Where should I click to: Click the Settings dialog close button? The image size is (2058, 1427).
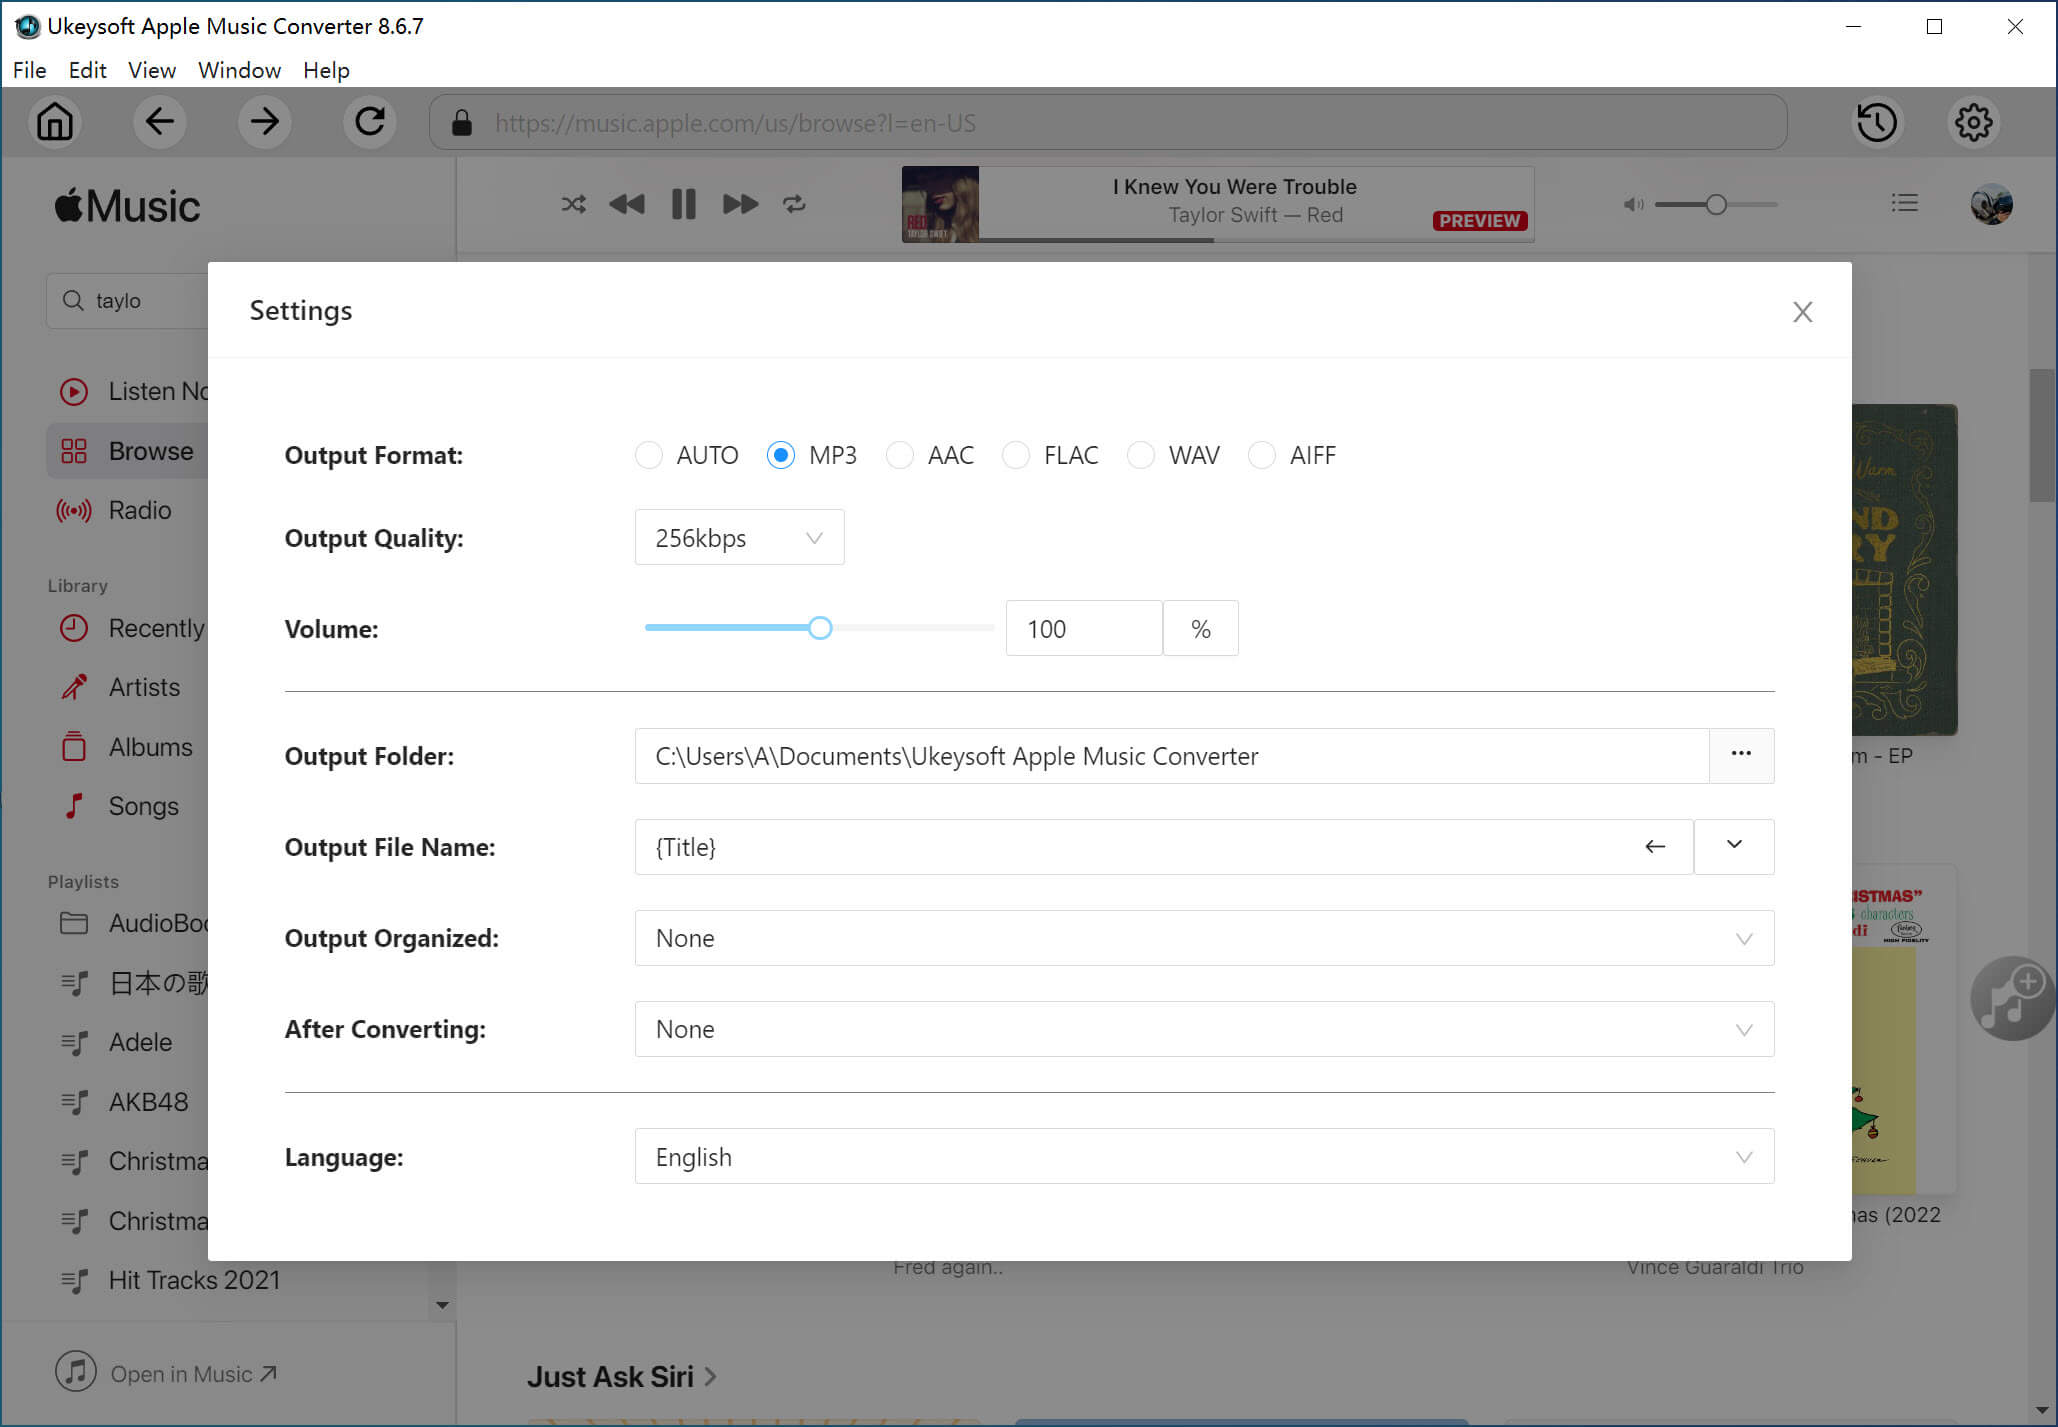(x=1802, y=311)
